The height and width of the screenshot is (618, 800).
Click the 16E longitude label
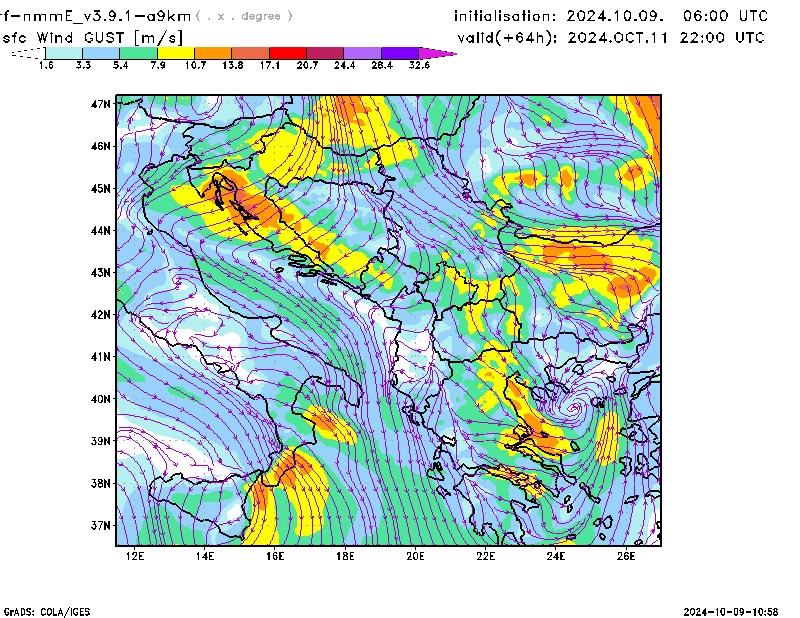tap(275, 556)
